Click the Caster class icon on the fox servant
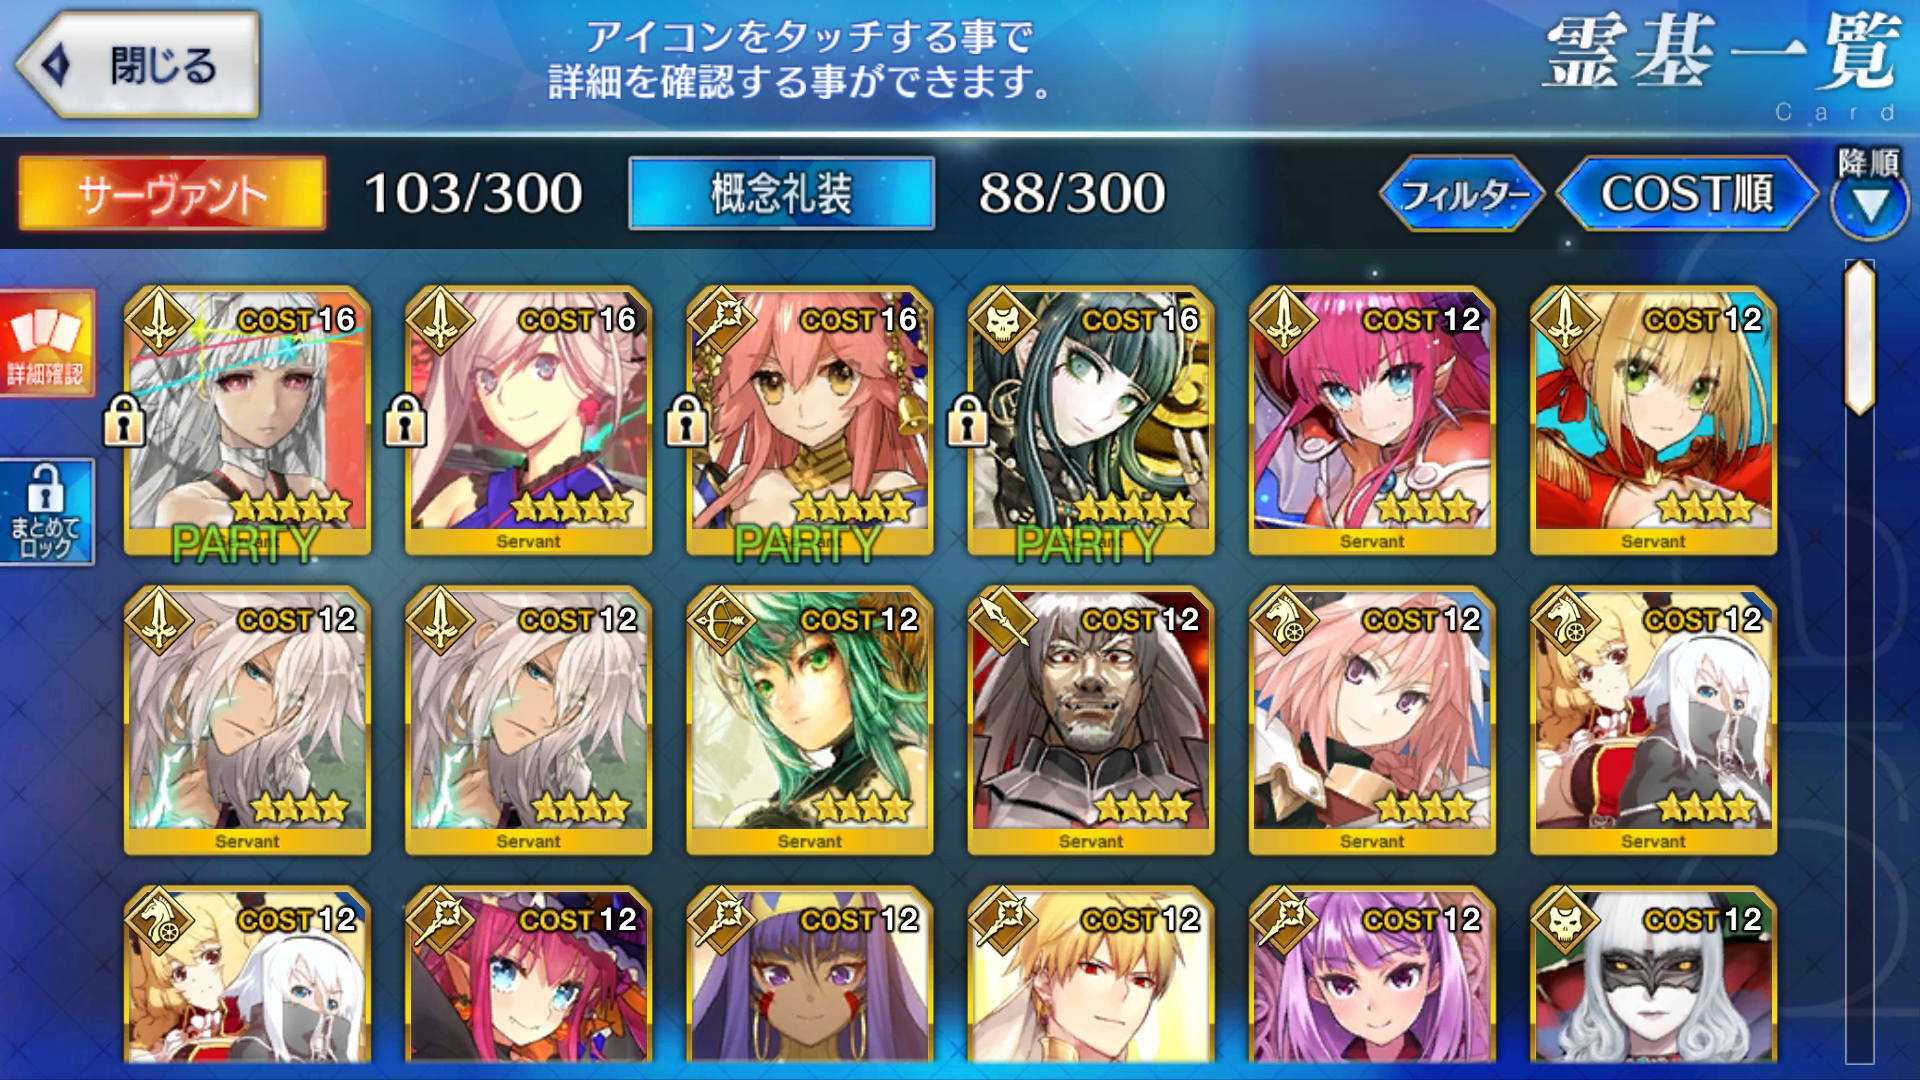The image size is (1920, 1080). point(722,321)
